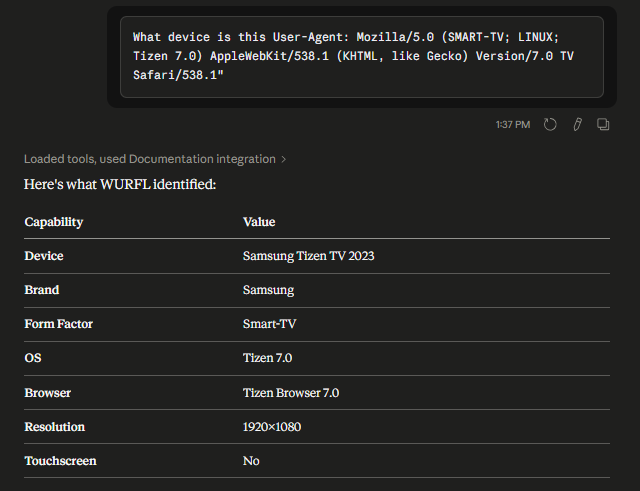
Task: Click the 'Value' column header
Action: tap(259, 222)
